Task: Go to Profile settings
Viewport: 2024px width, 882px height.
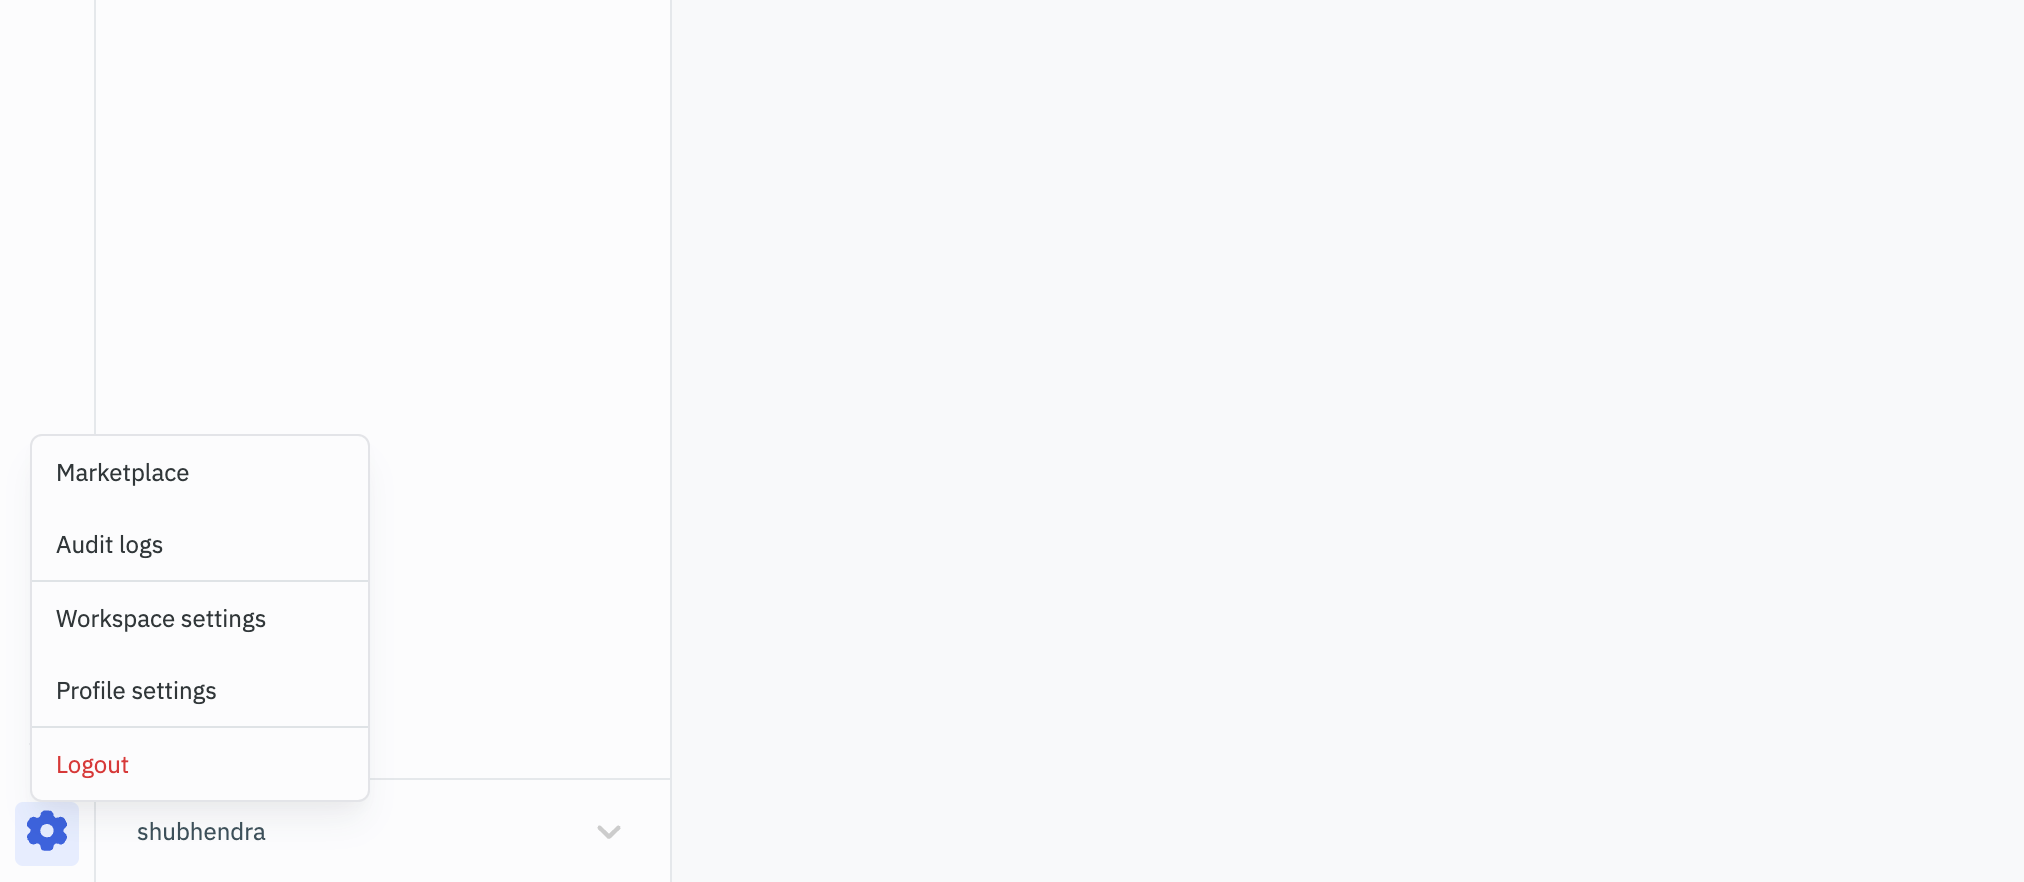Action: pyautogui.click(x=136, y=691)
